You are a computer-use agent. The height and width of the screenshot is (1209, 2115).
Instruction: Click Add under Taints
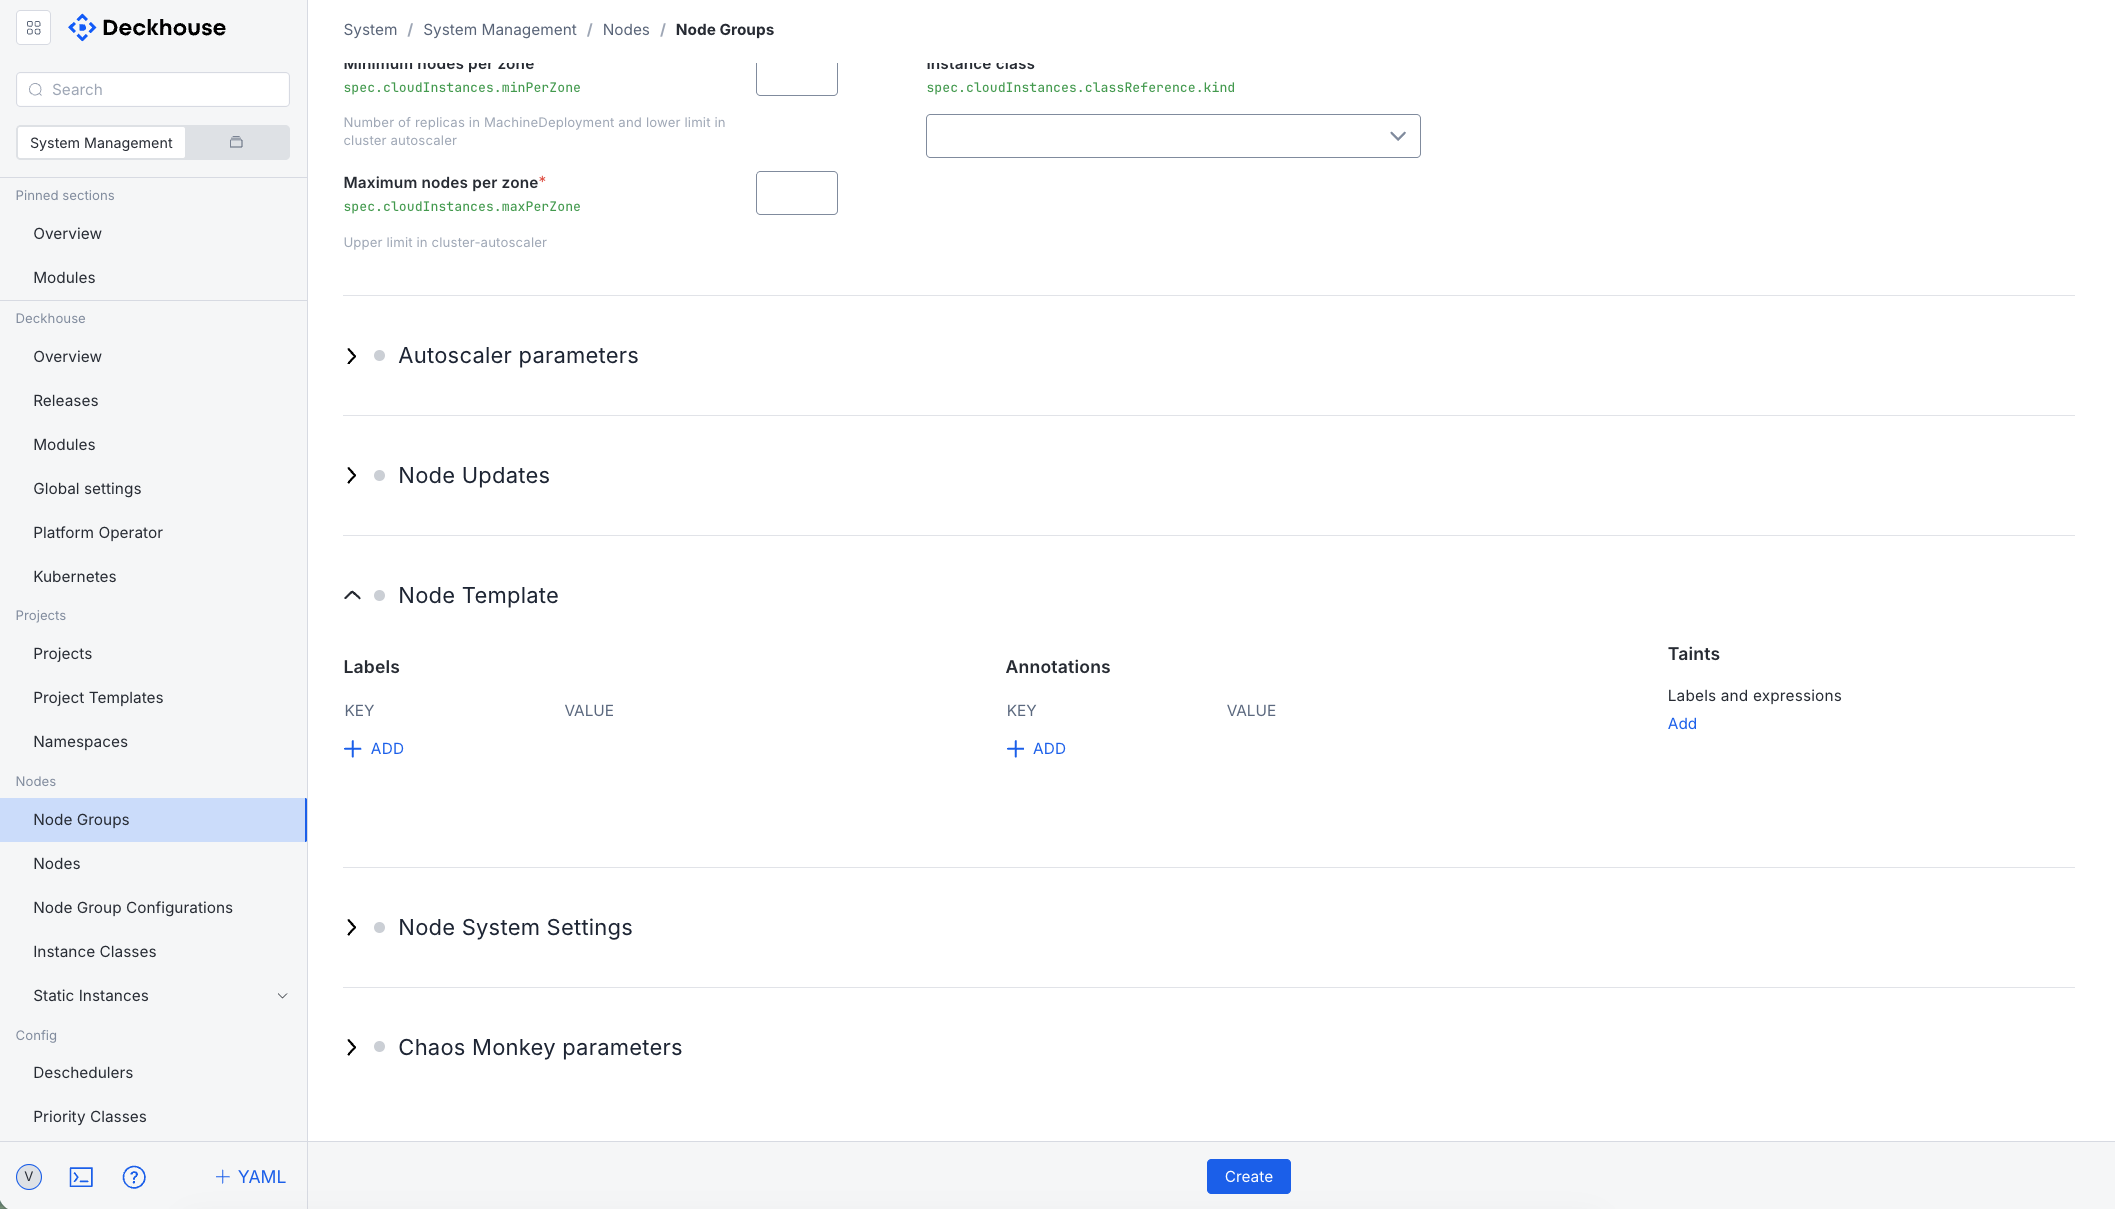click(x=1682, y=724)
